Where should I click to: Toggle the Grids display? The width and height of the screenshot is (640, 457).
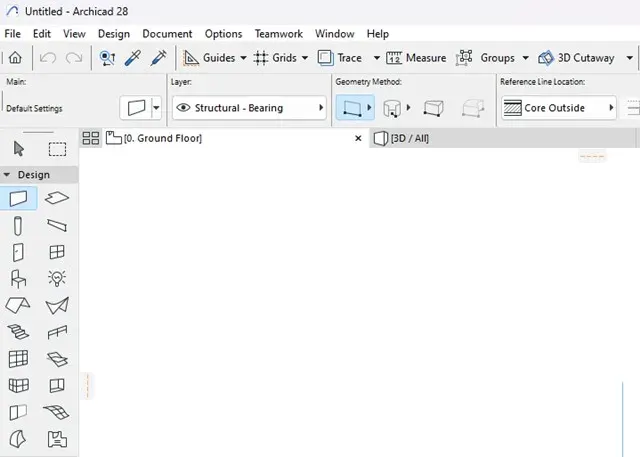pos(275,58)
